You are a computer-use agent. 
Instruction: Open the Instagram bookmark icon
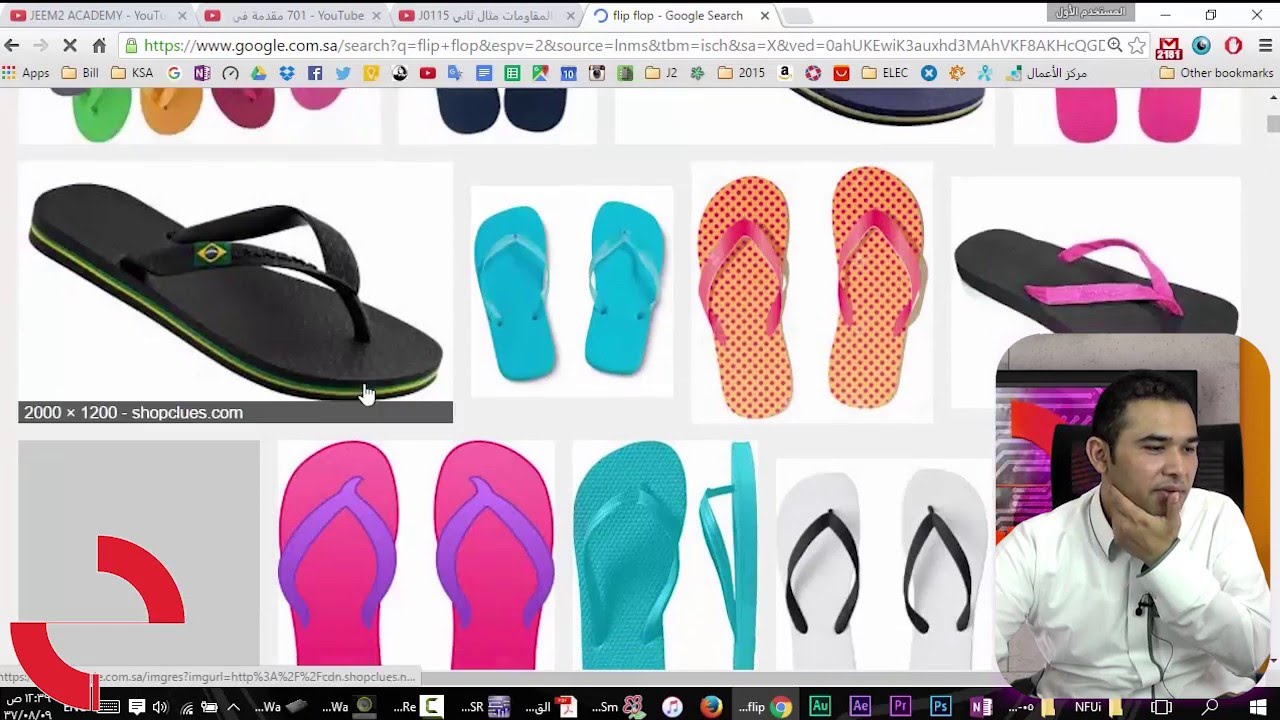(x=597, y=73)
